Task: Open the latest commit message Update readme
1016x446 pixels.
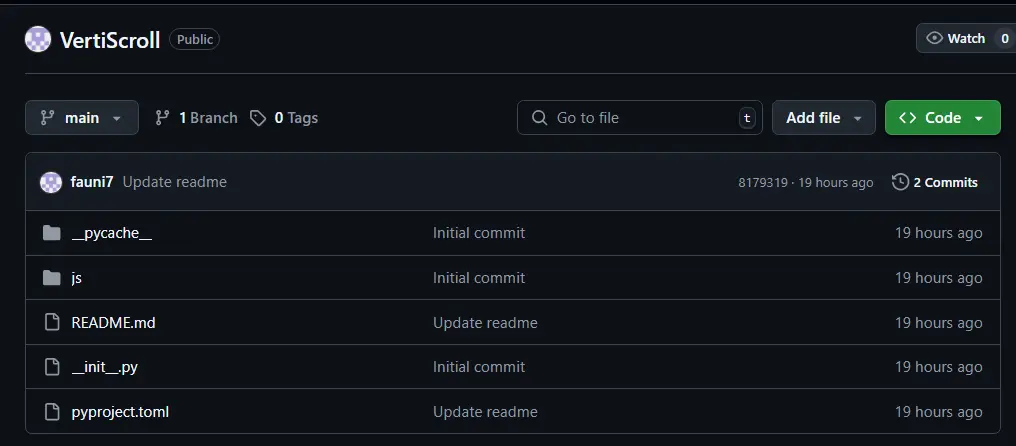Action: click(x=174, y=182)
